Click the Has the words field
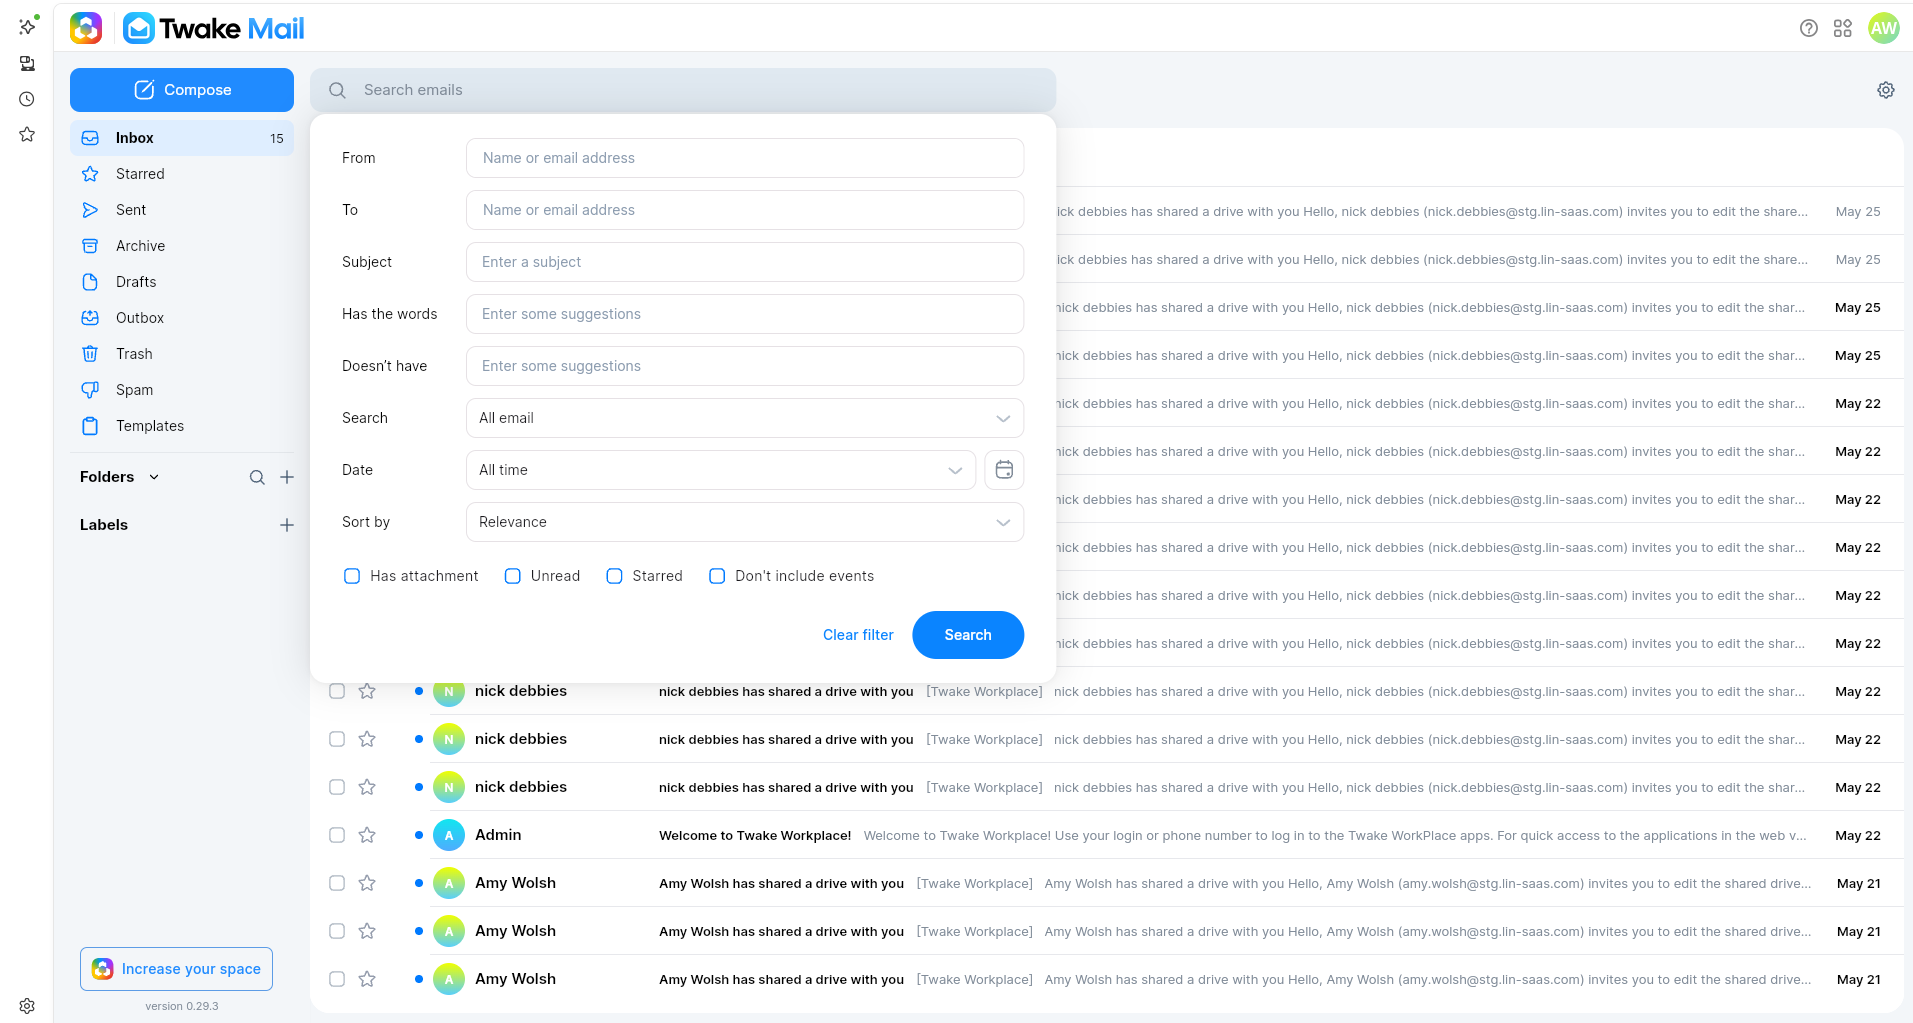This screenshot has width=1913, height=1023. pos(745,314)
